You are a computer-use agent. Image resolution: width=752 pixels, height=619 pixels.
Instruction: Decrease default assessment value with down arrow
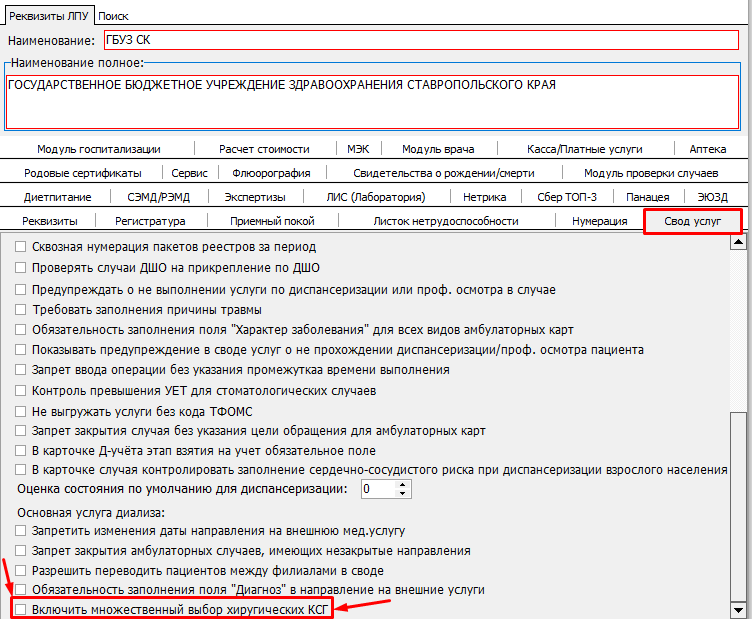pyautogui.click(x=404, y=494)
